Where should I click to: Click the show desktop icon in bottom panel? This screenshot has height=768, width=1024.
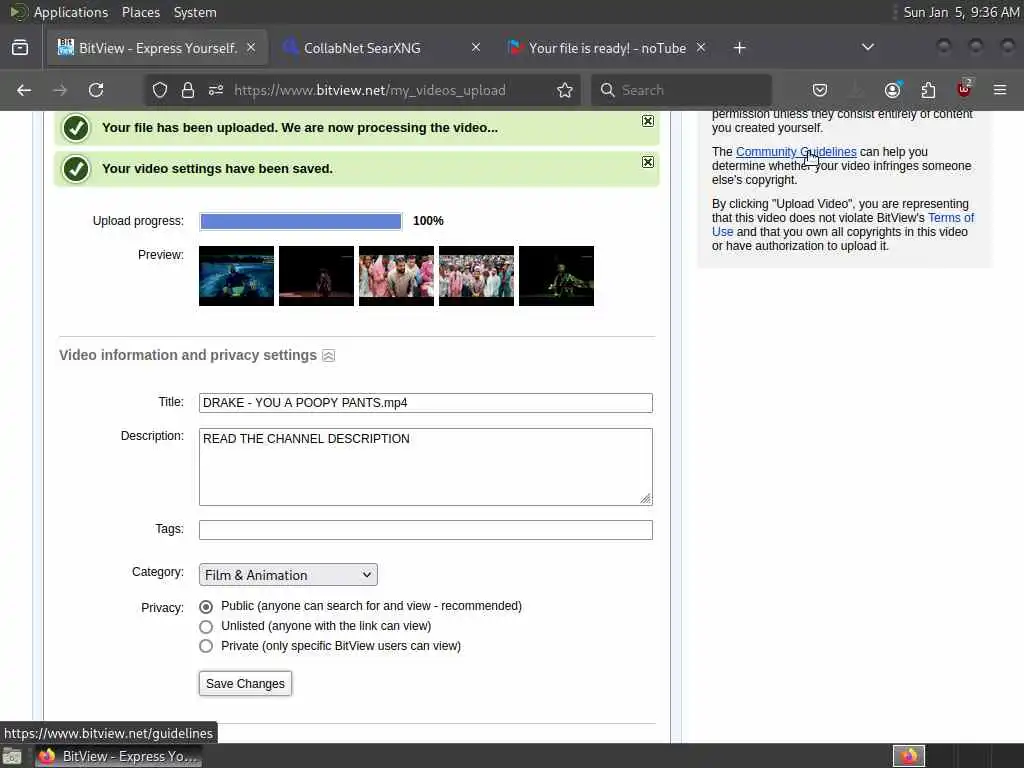pos(12,757)
